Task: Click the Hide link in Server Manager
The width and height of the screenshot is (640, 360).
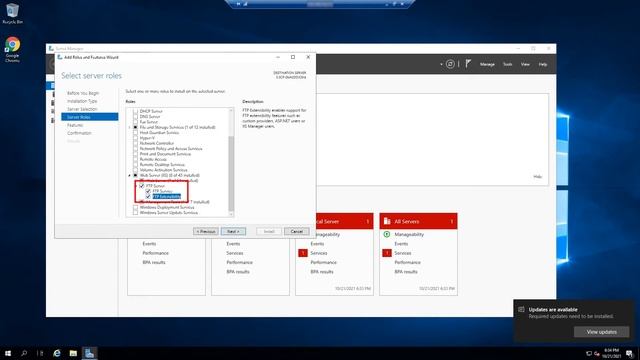Action: pyautogui.click(x=538, y=177)
